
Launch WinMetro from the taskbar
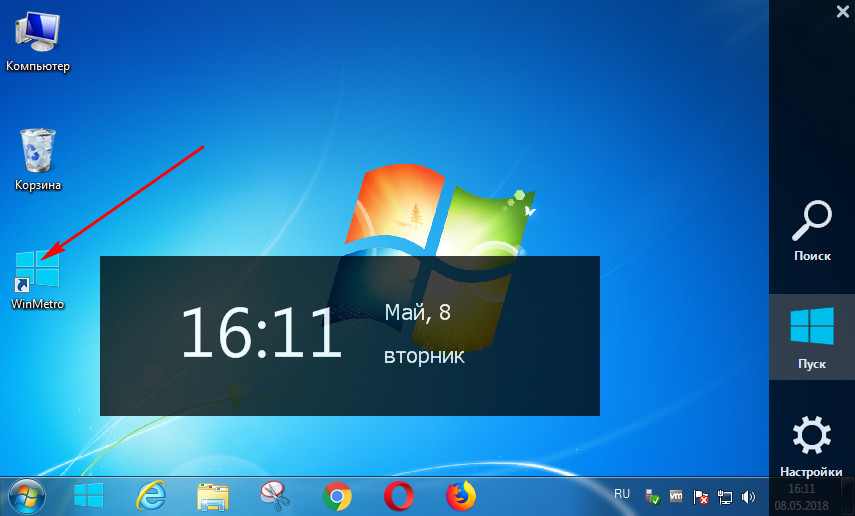[89, 495]
